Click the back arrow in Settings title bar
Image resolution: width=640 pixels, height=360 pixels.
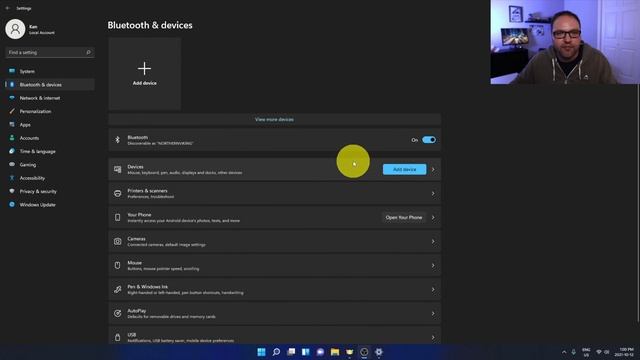coord(8,8)
